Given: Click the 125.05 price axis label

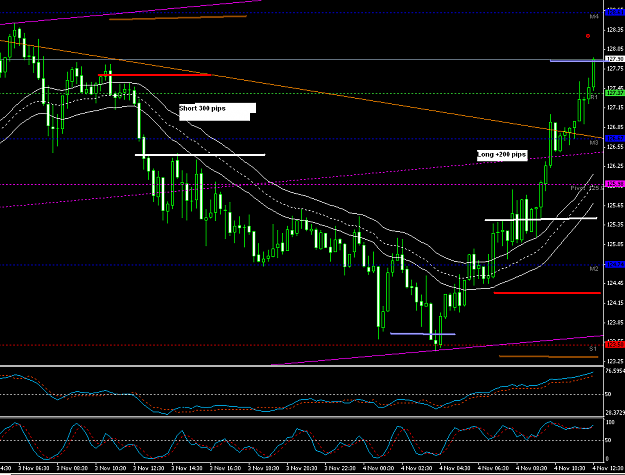Looking at the screenshot, I should 615,244.
